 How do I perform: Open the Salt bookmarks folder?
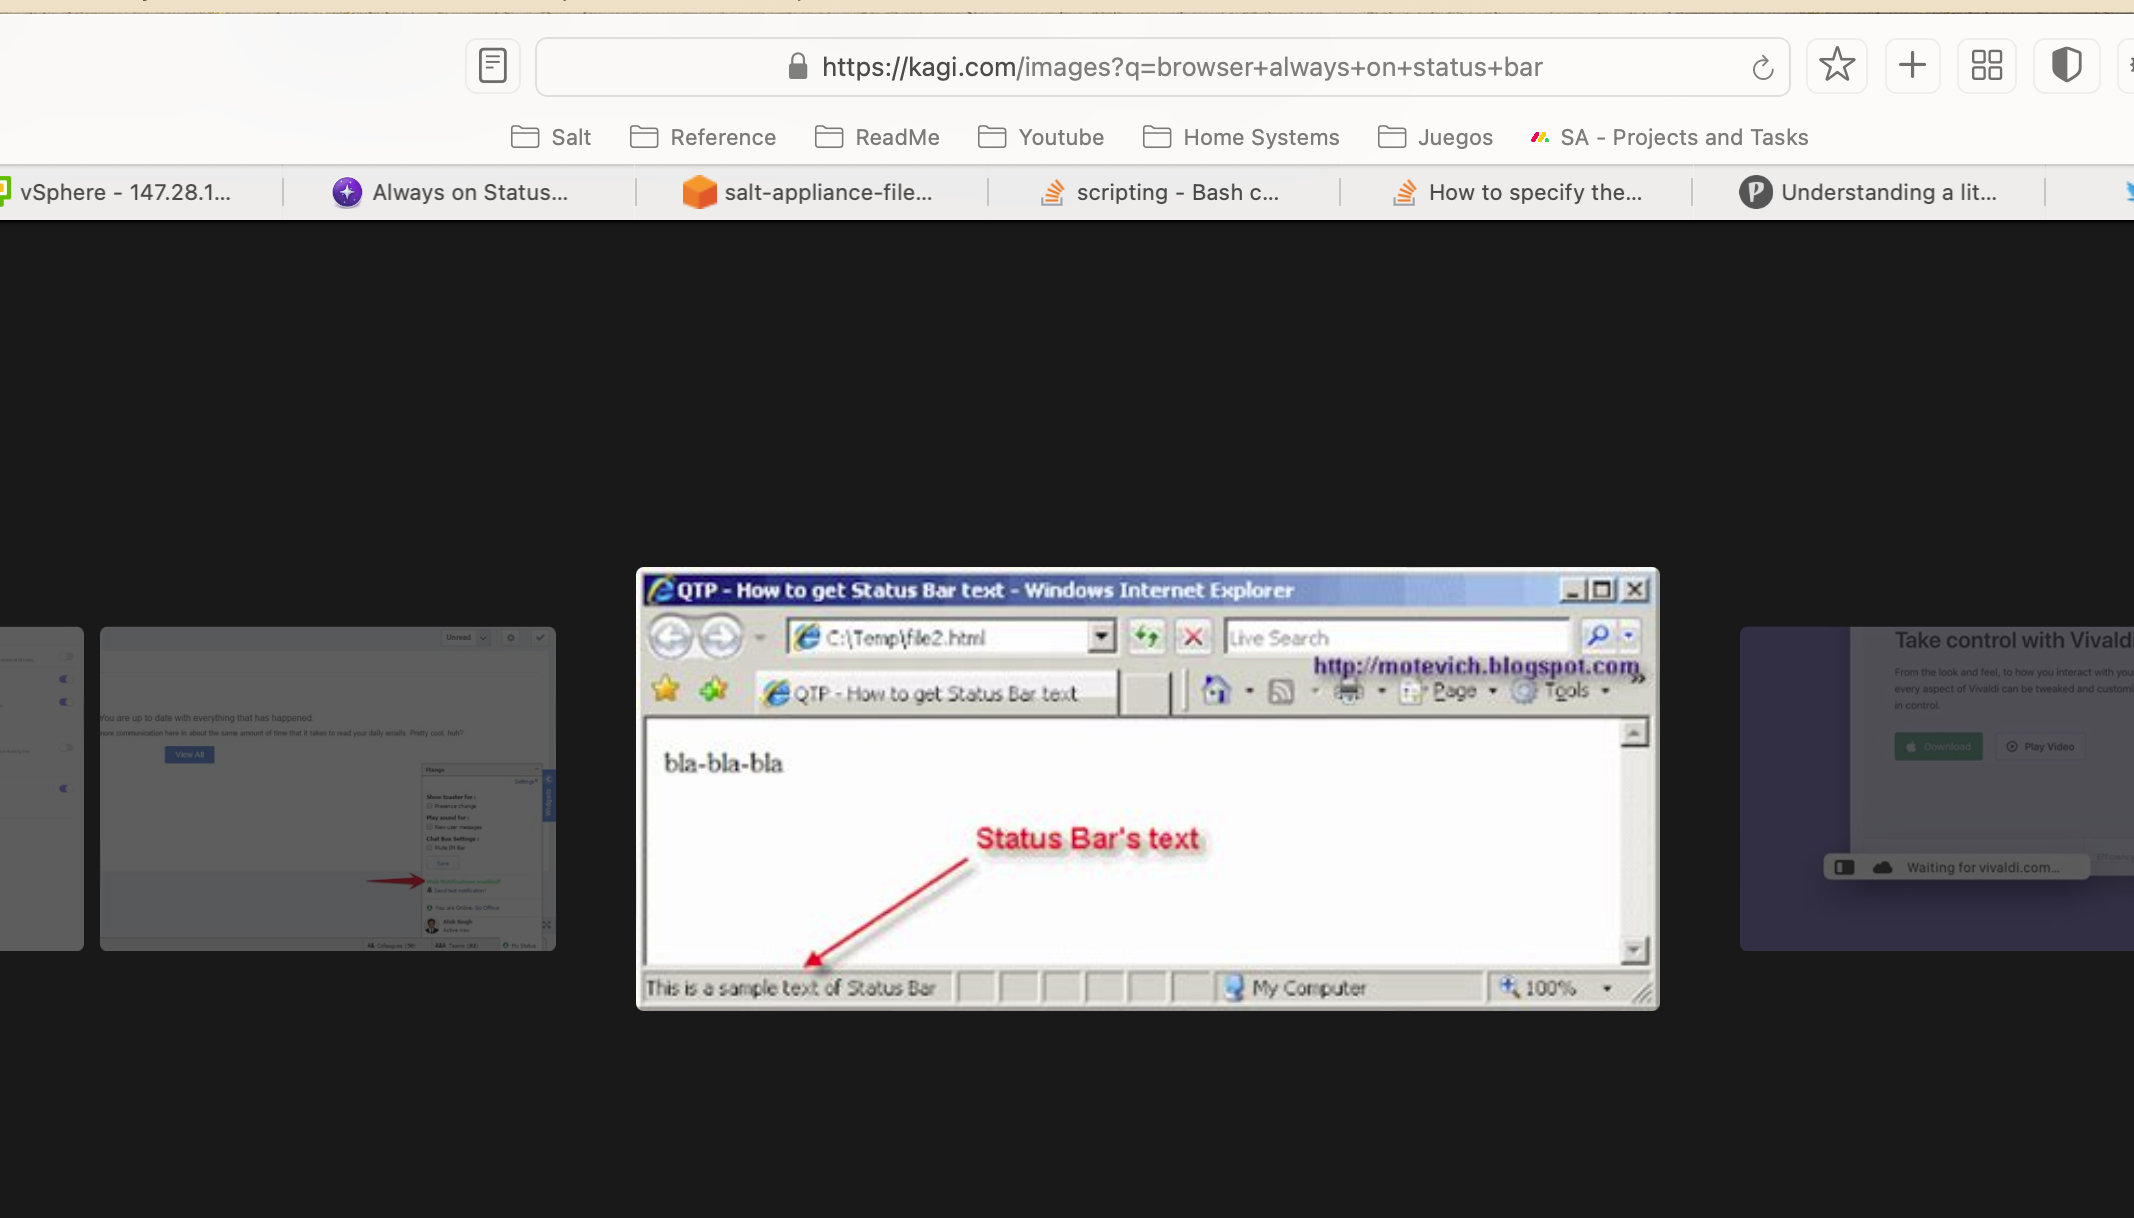(x=551, y=137)
